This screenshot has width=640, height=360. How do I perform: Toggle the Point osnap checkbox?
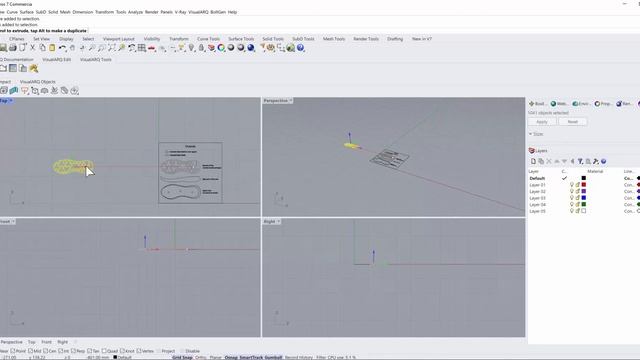[13, 351]
